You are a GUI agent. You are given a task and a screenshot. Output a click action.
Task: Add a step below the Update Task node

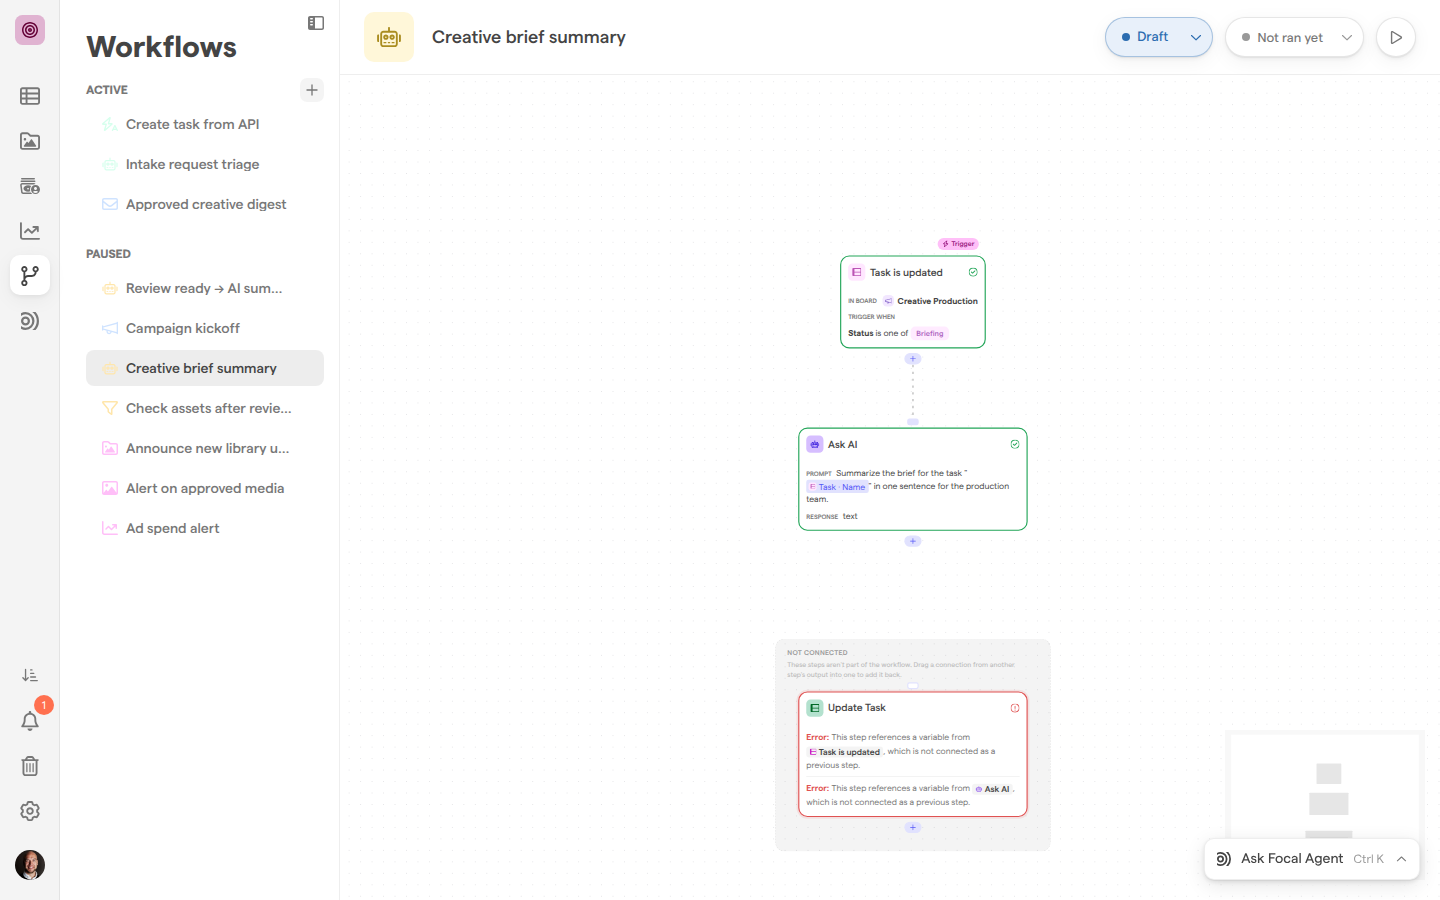click(x=913, y=827)
